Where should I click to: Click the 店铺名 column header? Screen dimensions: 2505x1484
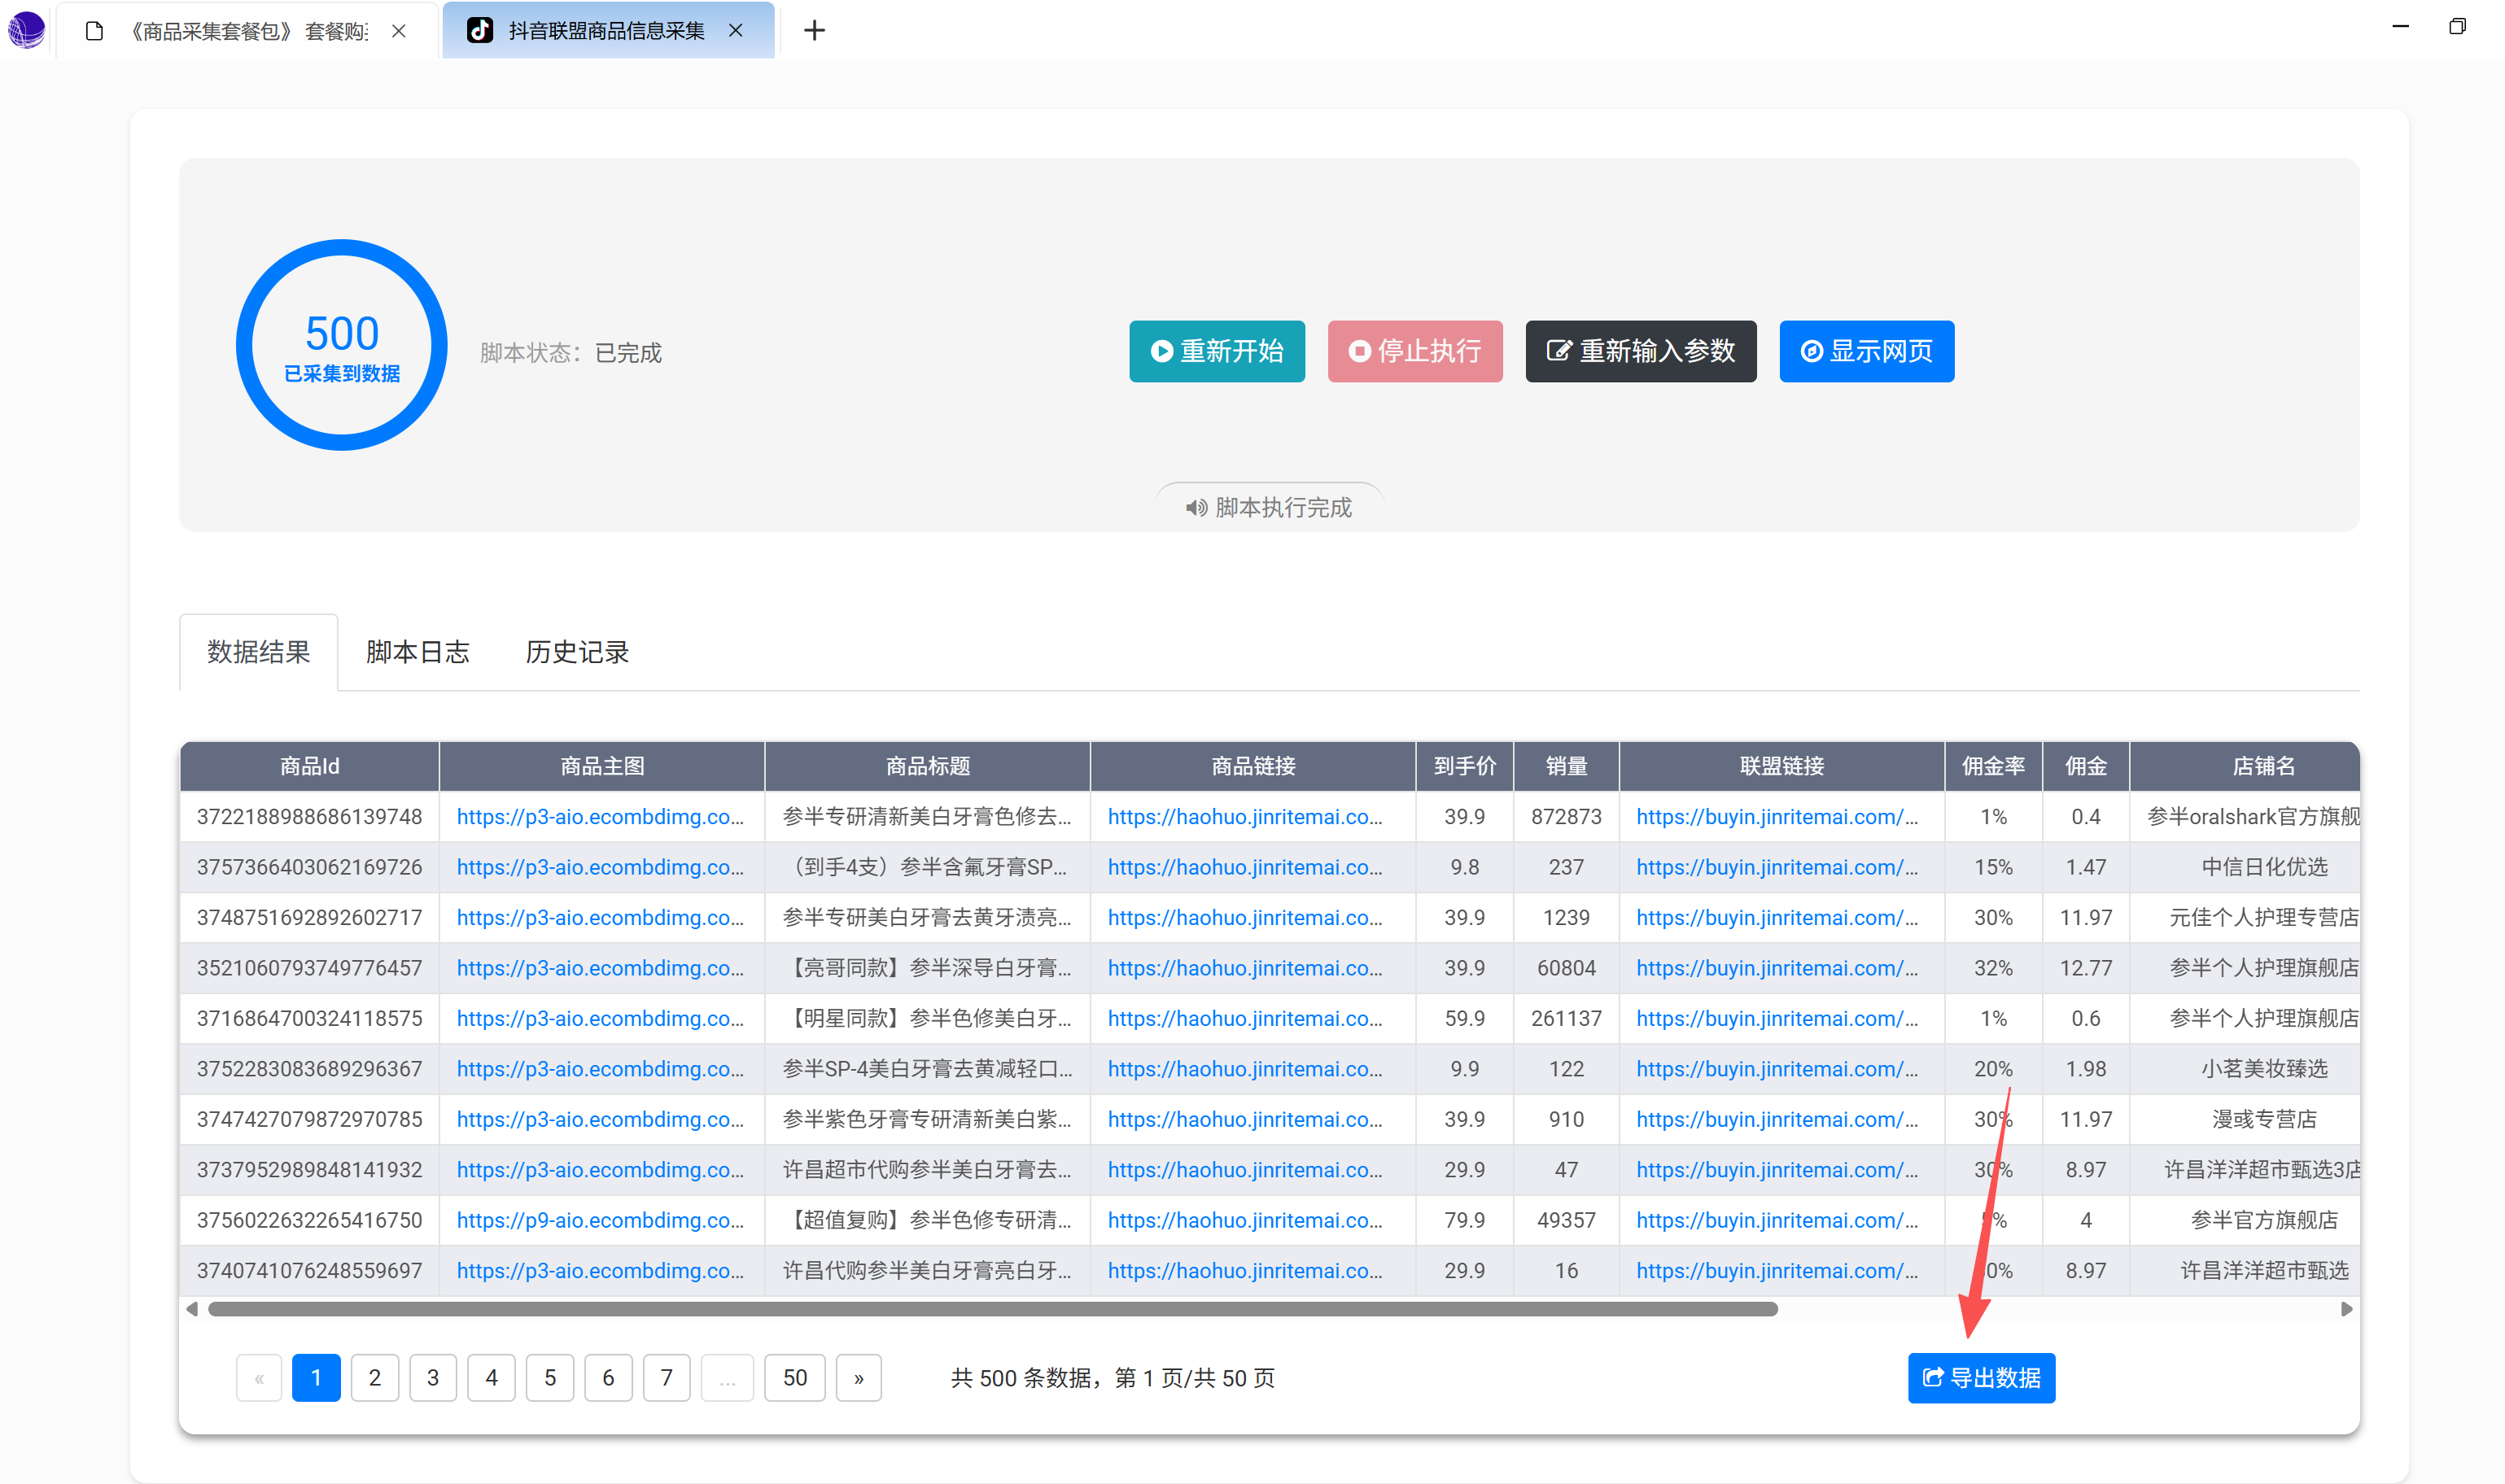2245,766
